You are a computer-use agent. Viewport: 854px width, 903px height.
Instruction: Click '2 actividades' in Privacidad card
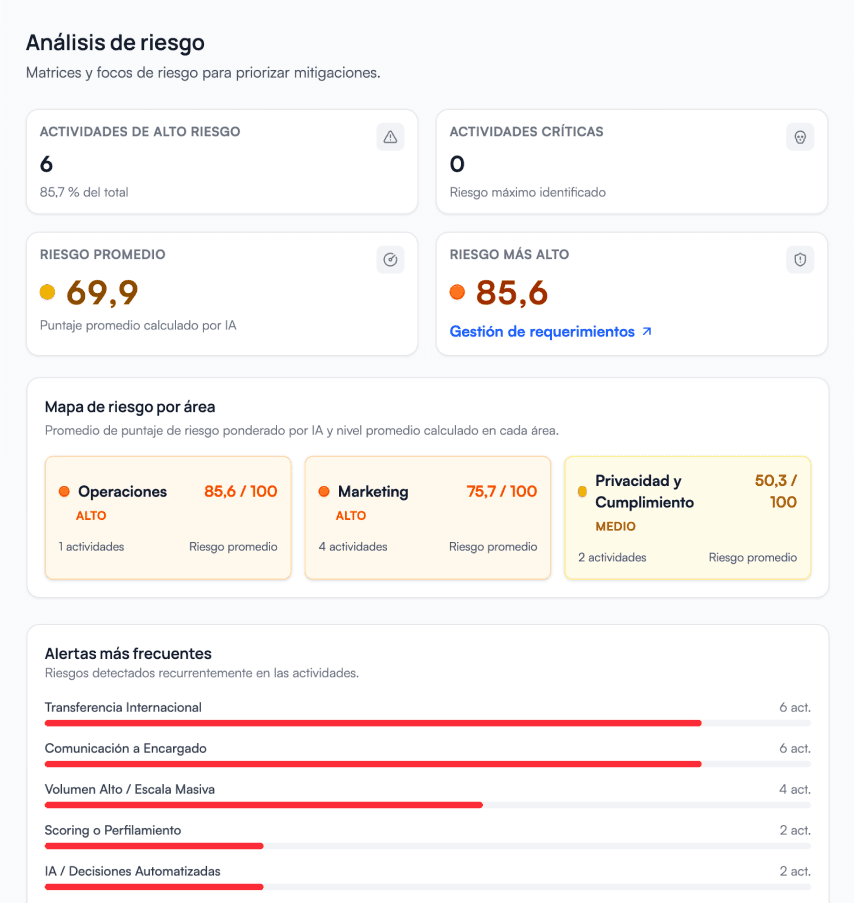612,557
